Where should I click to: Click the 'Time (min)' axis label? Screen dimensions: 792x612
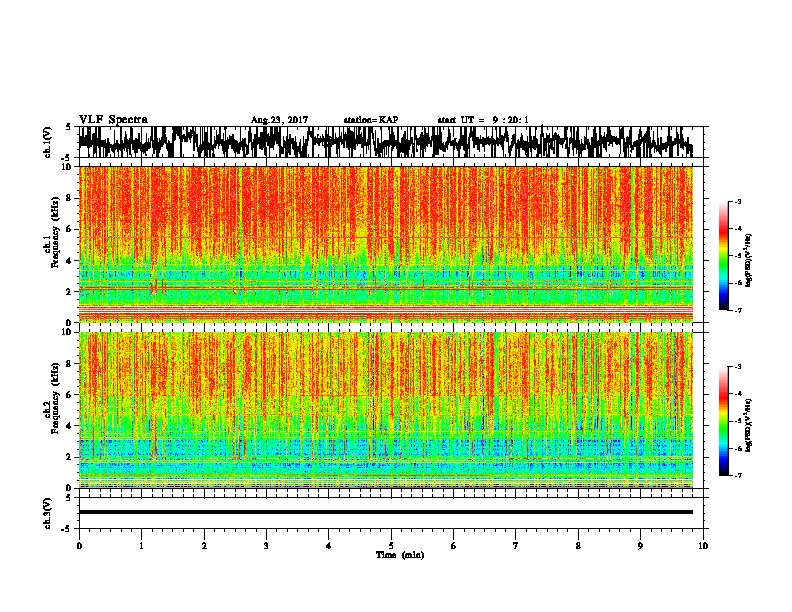pyautogui.click(x=400, y=555)
